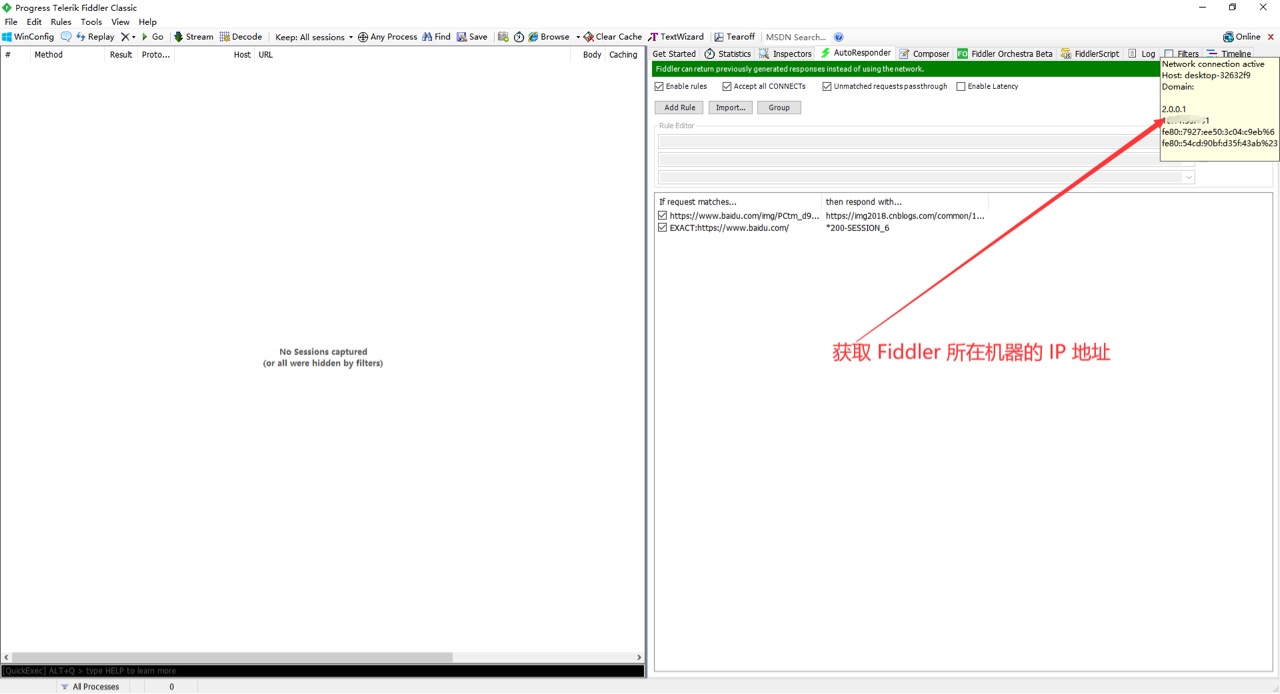Switch to the Statistics tab
Screen dimensions: 1280x694
[727, 54]
